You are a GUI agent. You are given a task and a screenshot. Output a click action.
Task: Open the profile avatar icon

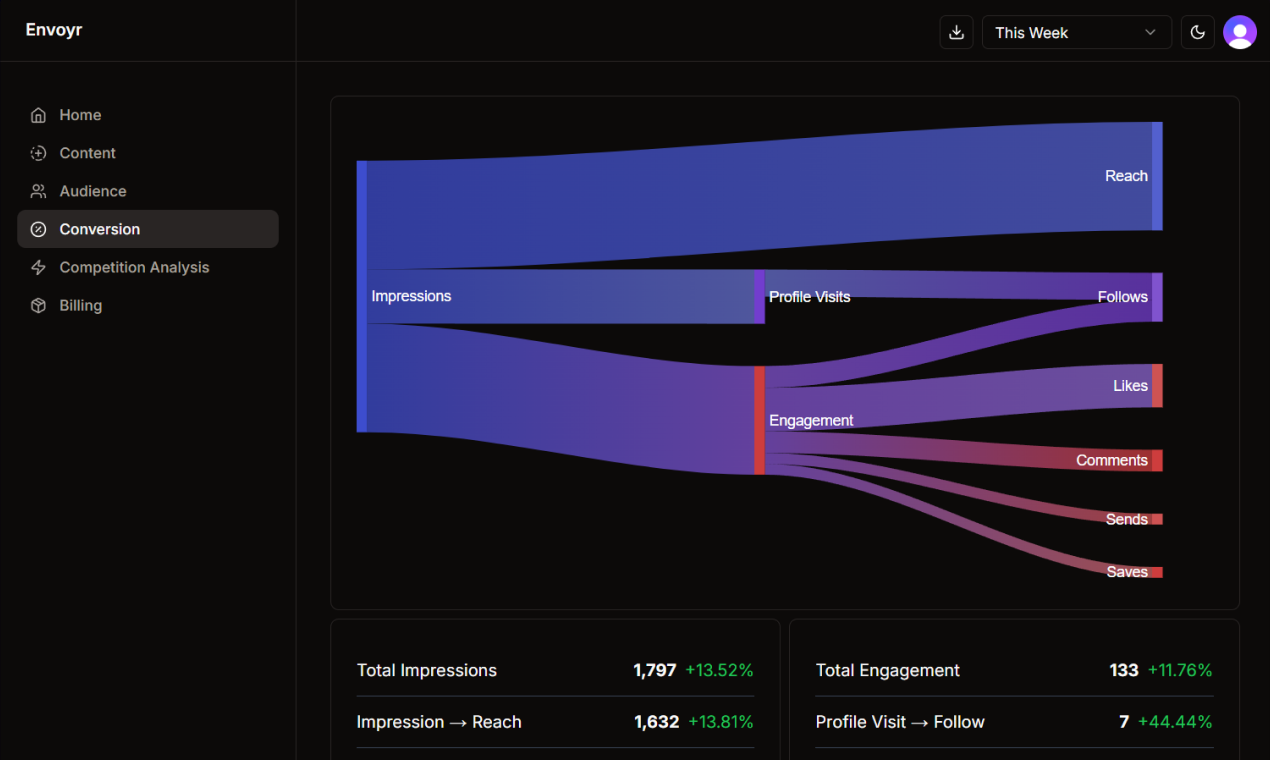tap(1240, 32)
